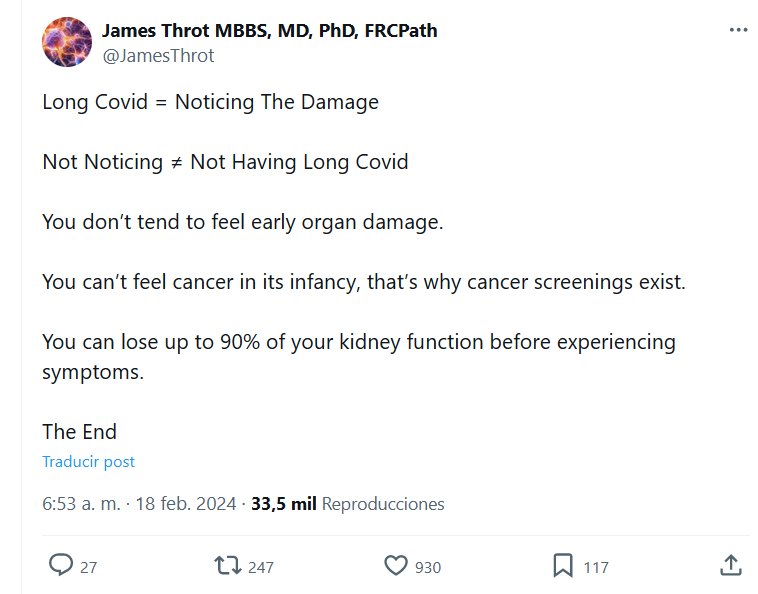The width and height of the screenshot is (758, 594).
Task: Click the kidney function sentence in the post
Action: (x=358, y=343)
